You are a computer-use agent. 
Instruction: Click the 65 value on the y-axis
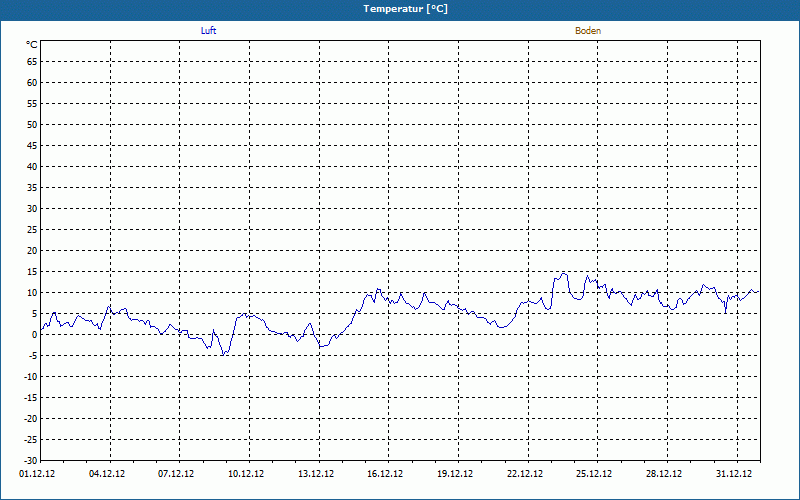pyautogui.click(x=32, y=61)
